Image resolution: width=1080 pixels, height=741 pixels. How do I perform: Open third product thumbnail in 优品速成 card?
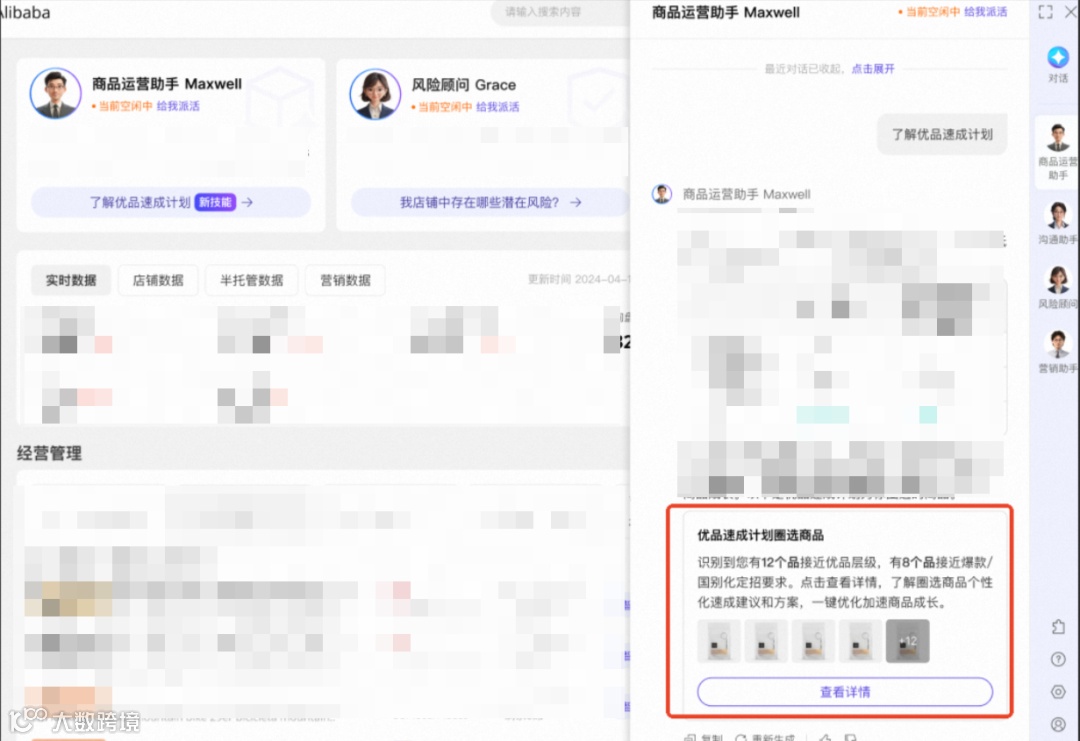813,641
